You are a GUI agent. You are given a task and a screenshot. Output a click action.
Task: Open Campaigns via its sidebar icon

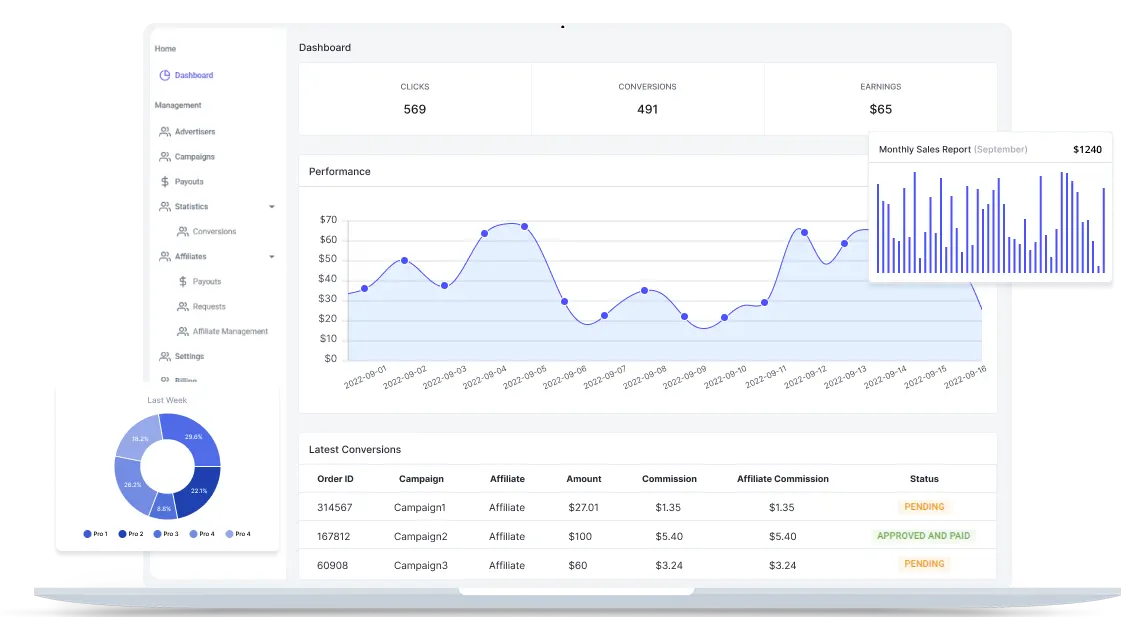click(164, 156)
